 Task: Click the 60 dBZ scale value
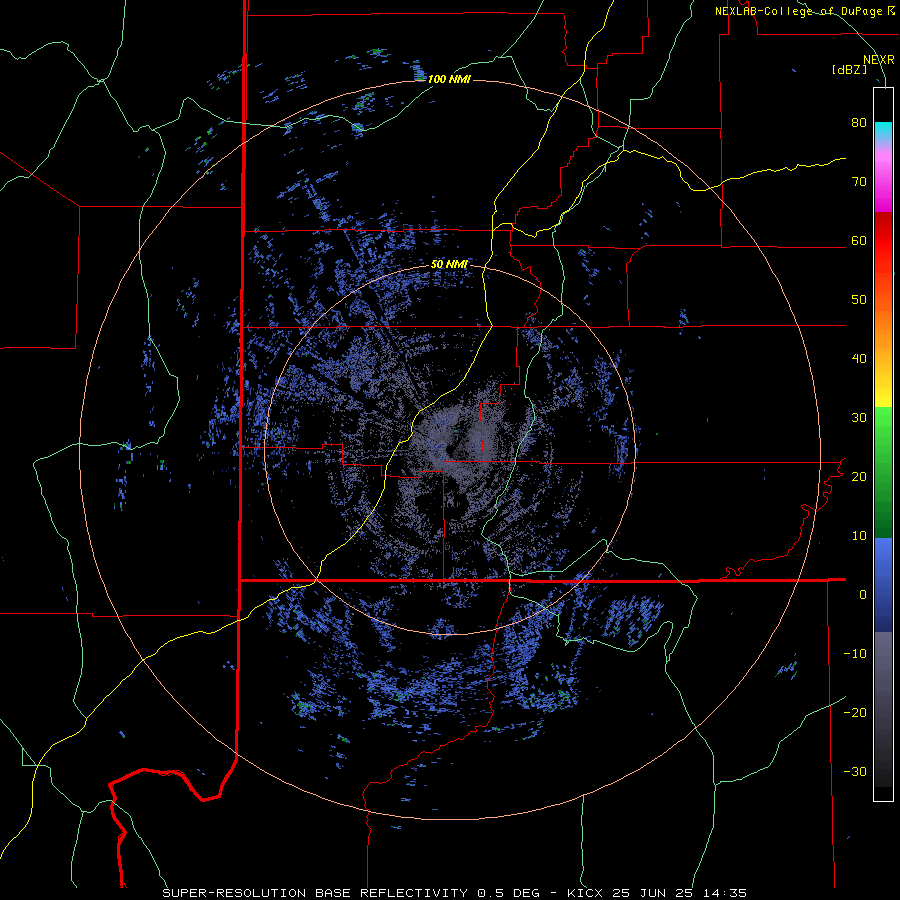[859, 241]
